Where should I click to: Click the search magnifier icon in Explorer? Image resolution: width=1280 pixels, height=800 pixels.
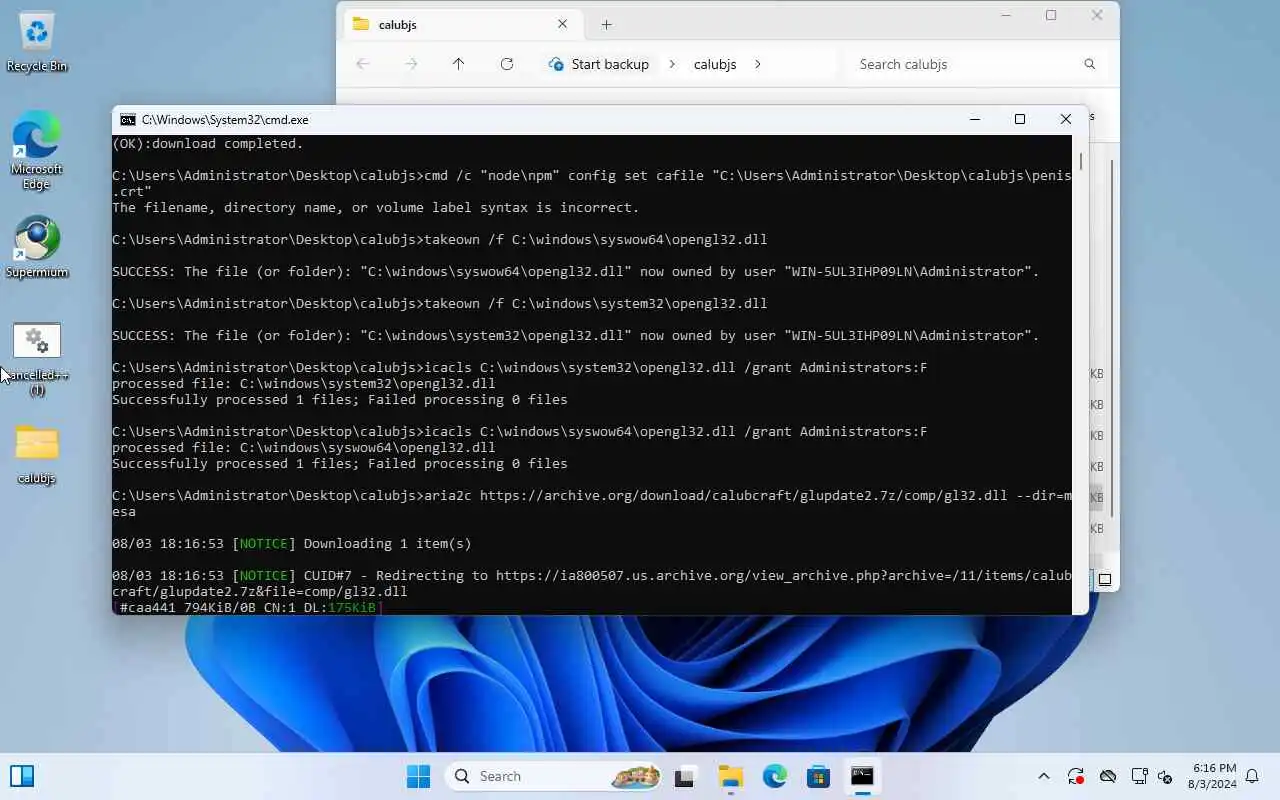pyautogui.click(x=1089, y=64)
